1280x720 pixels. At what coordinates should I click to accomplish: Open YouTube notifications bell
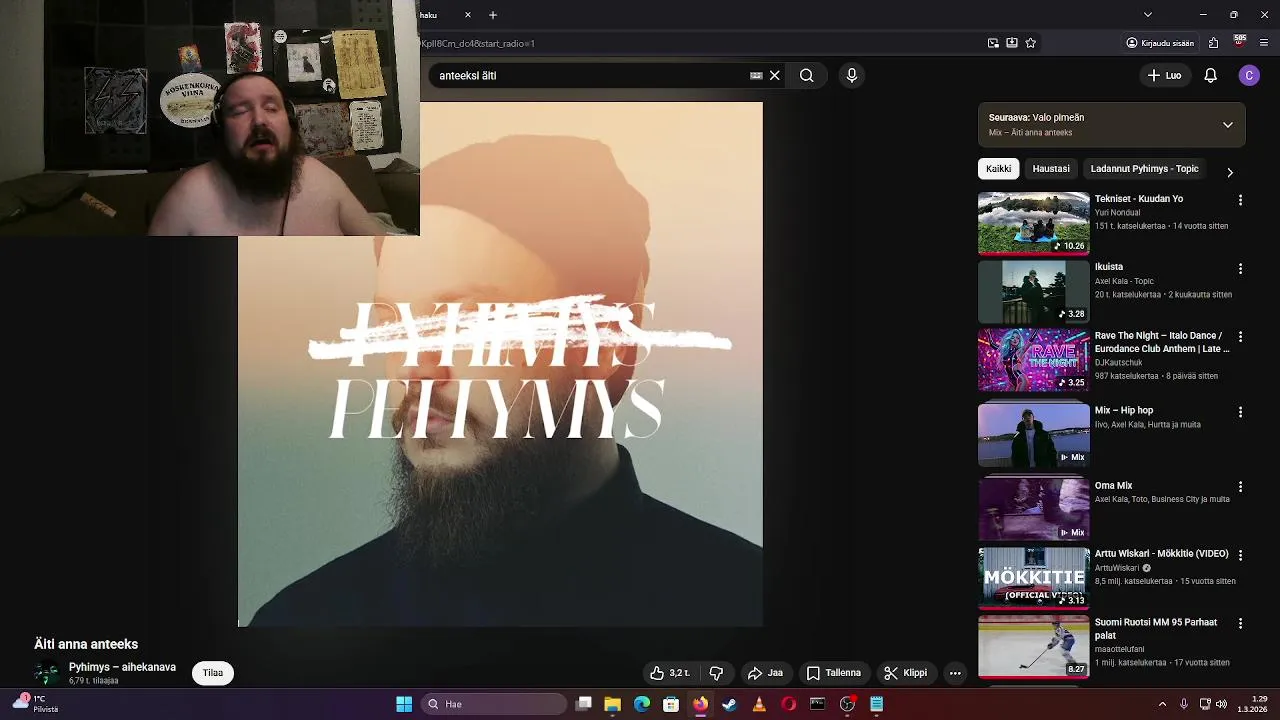pyautogui.click(x=1210, y=75)
